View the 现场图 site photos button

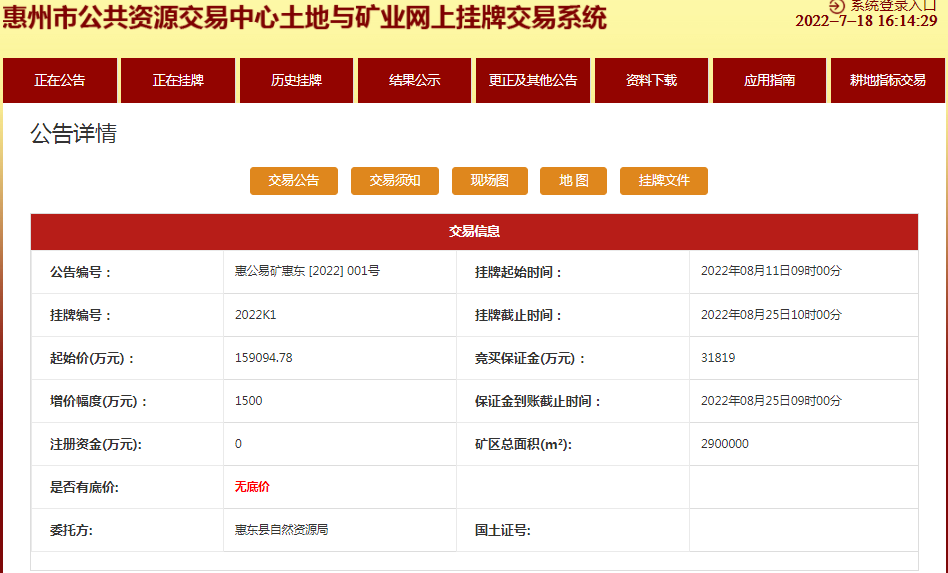point(489,181)
